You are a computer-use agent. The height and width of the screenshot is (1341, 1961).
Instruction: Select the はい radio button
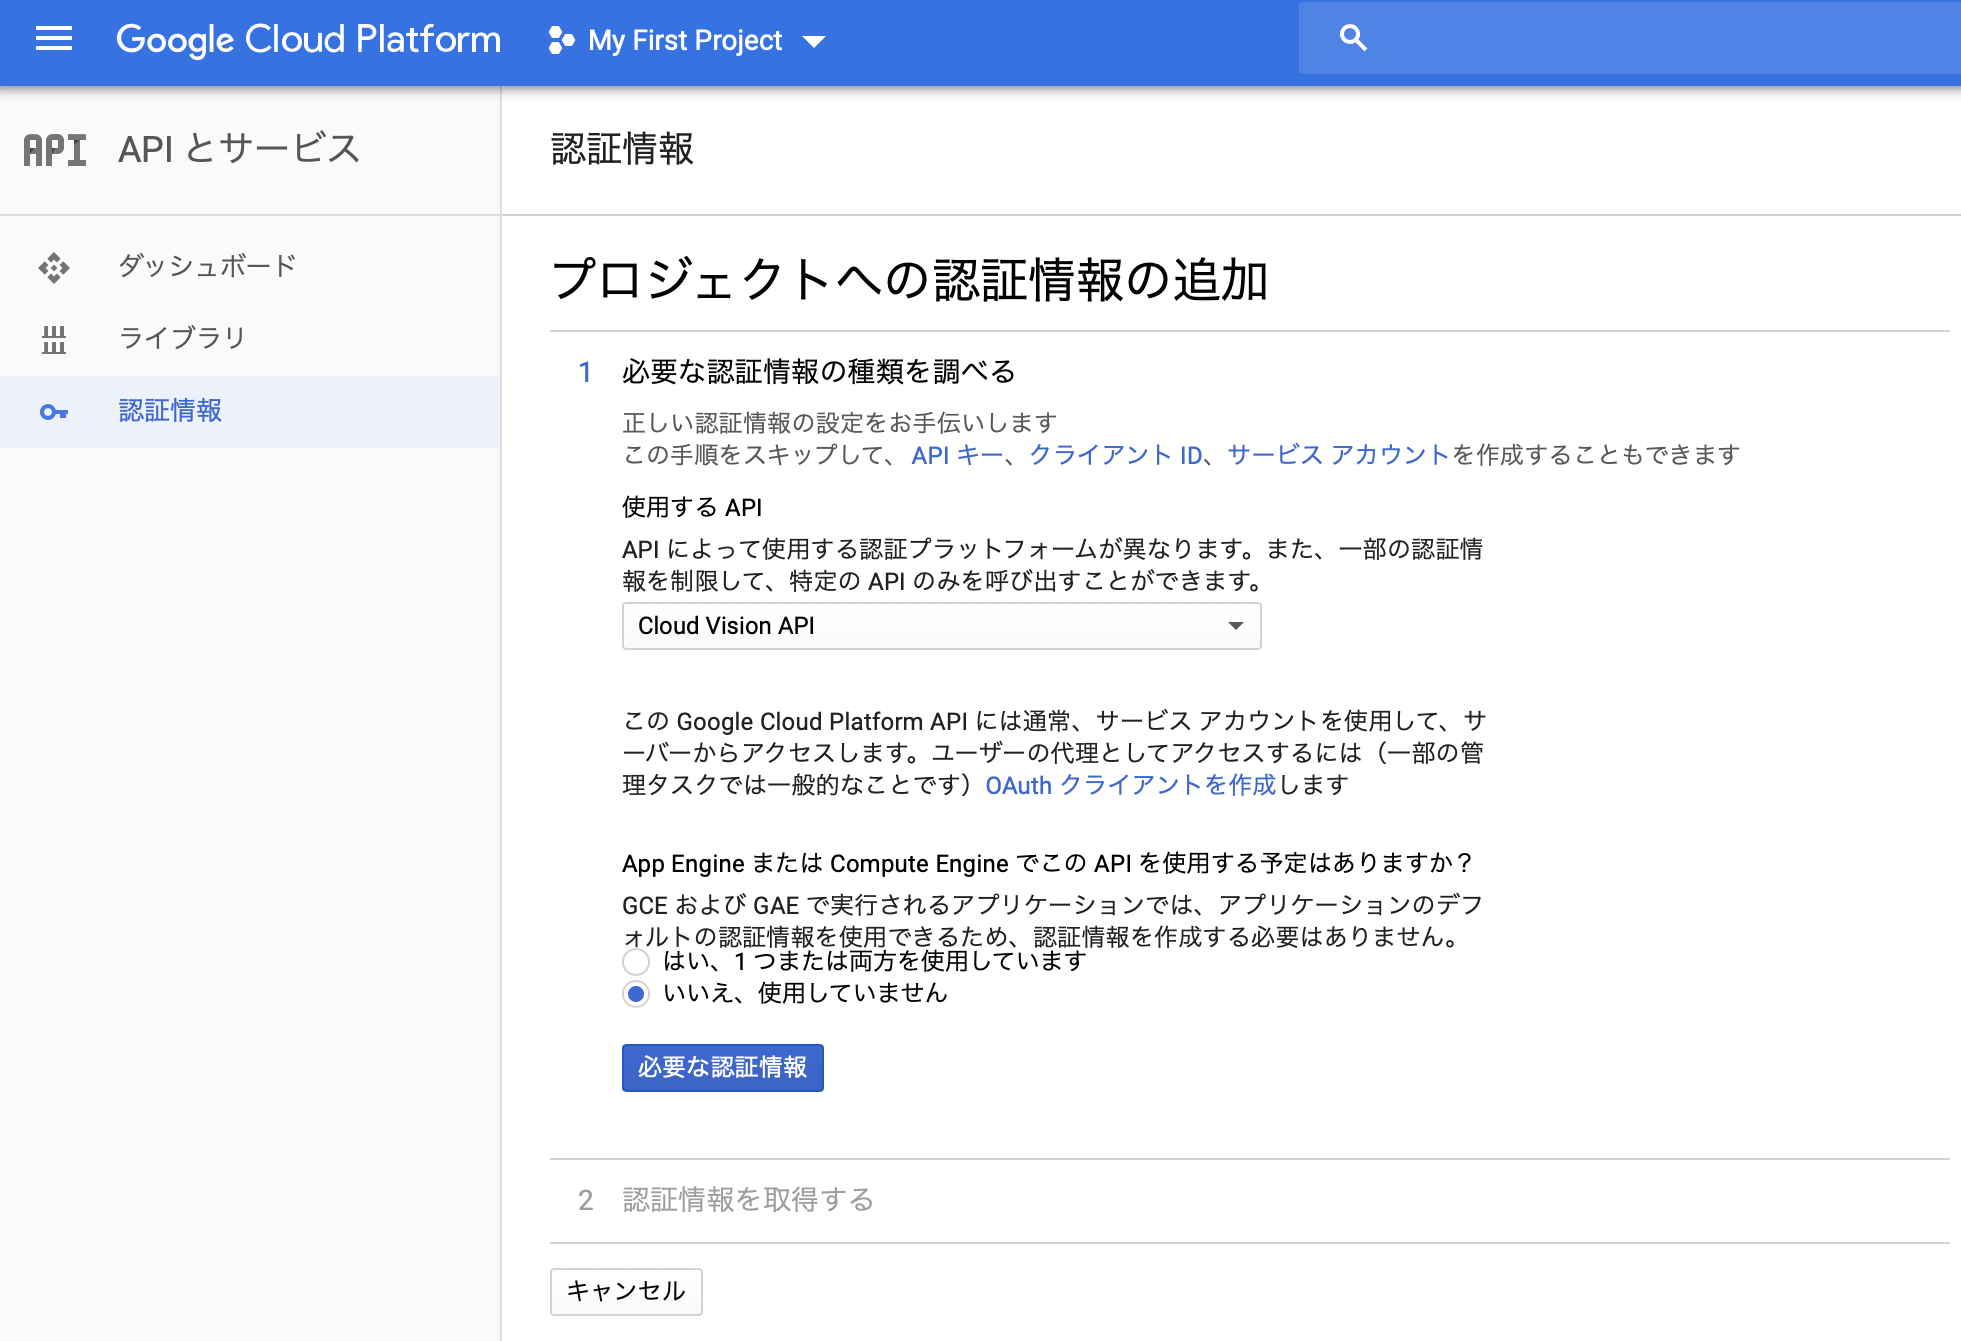click(635, 961)
